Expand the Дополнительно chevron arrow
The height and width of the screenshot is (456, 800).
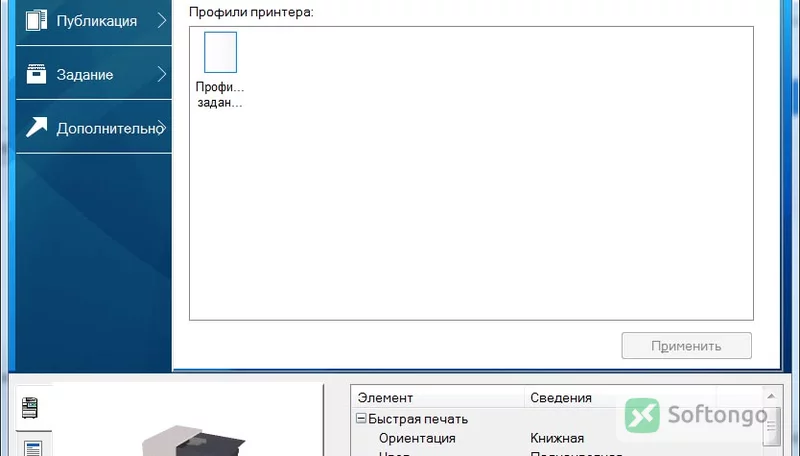[x=162, y=128]
